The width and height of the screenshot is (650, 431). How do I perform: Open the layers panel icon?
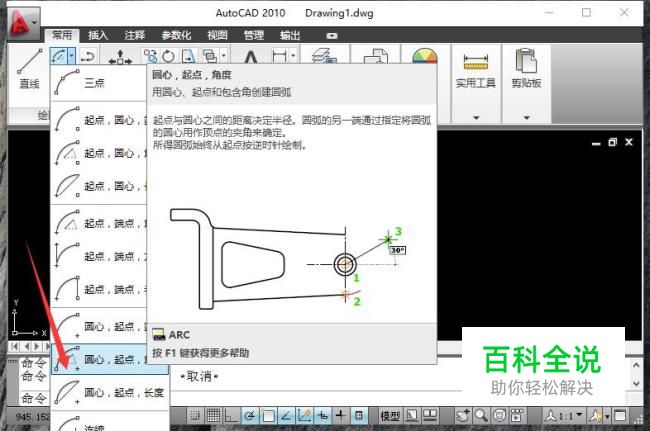[x=325, y=56]
